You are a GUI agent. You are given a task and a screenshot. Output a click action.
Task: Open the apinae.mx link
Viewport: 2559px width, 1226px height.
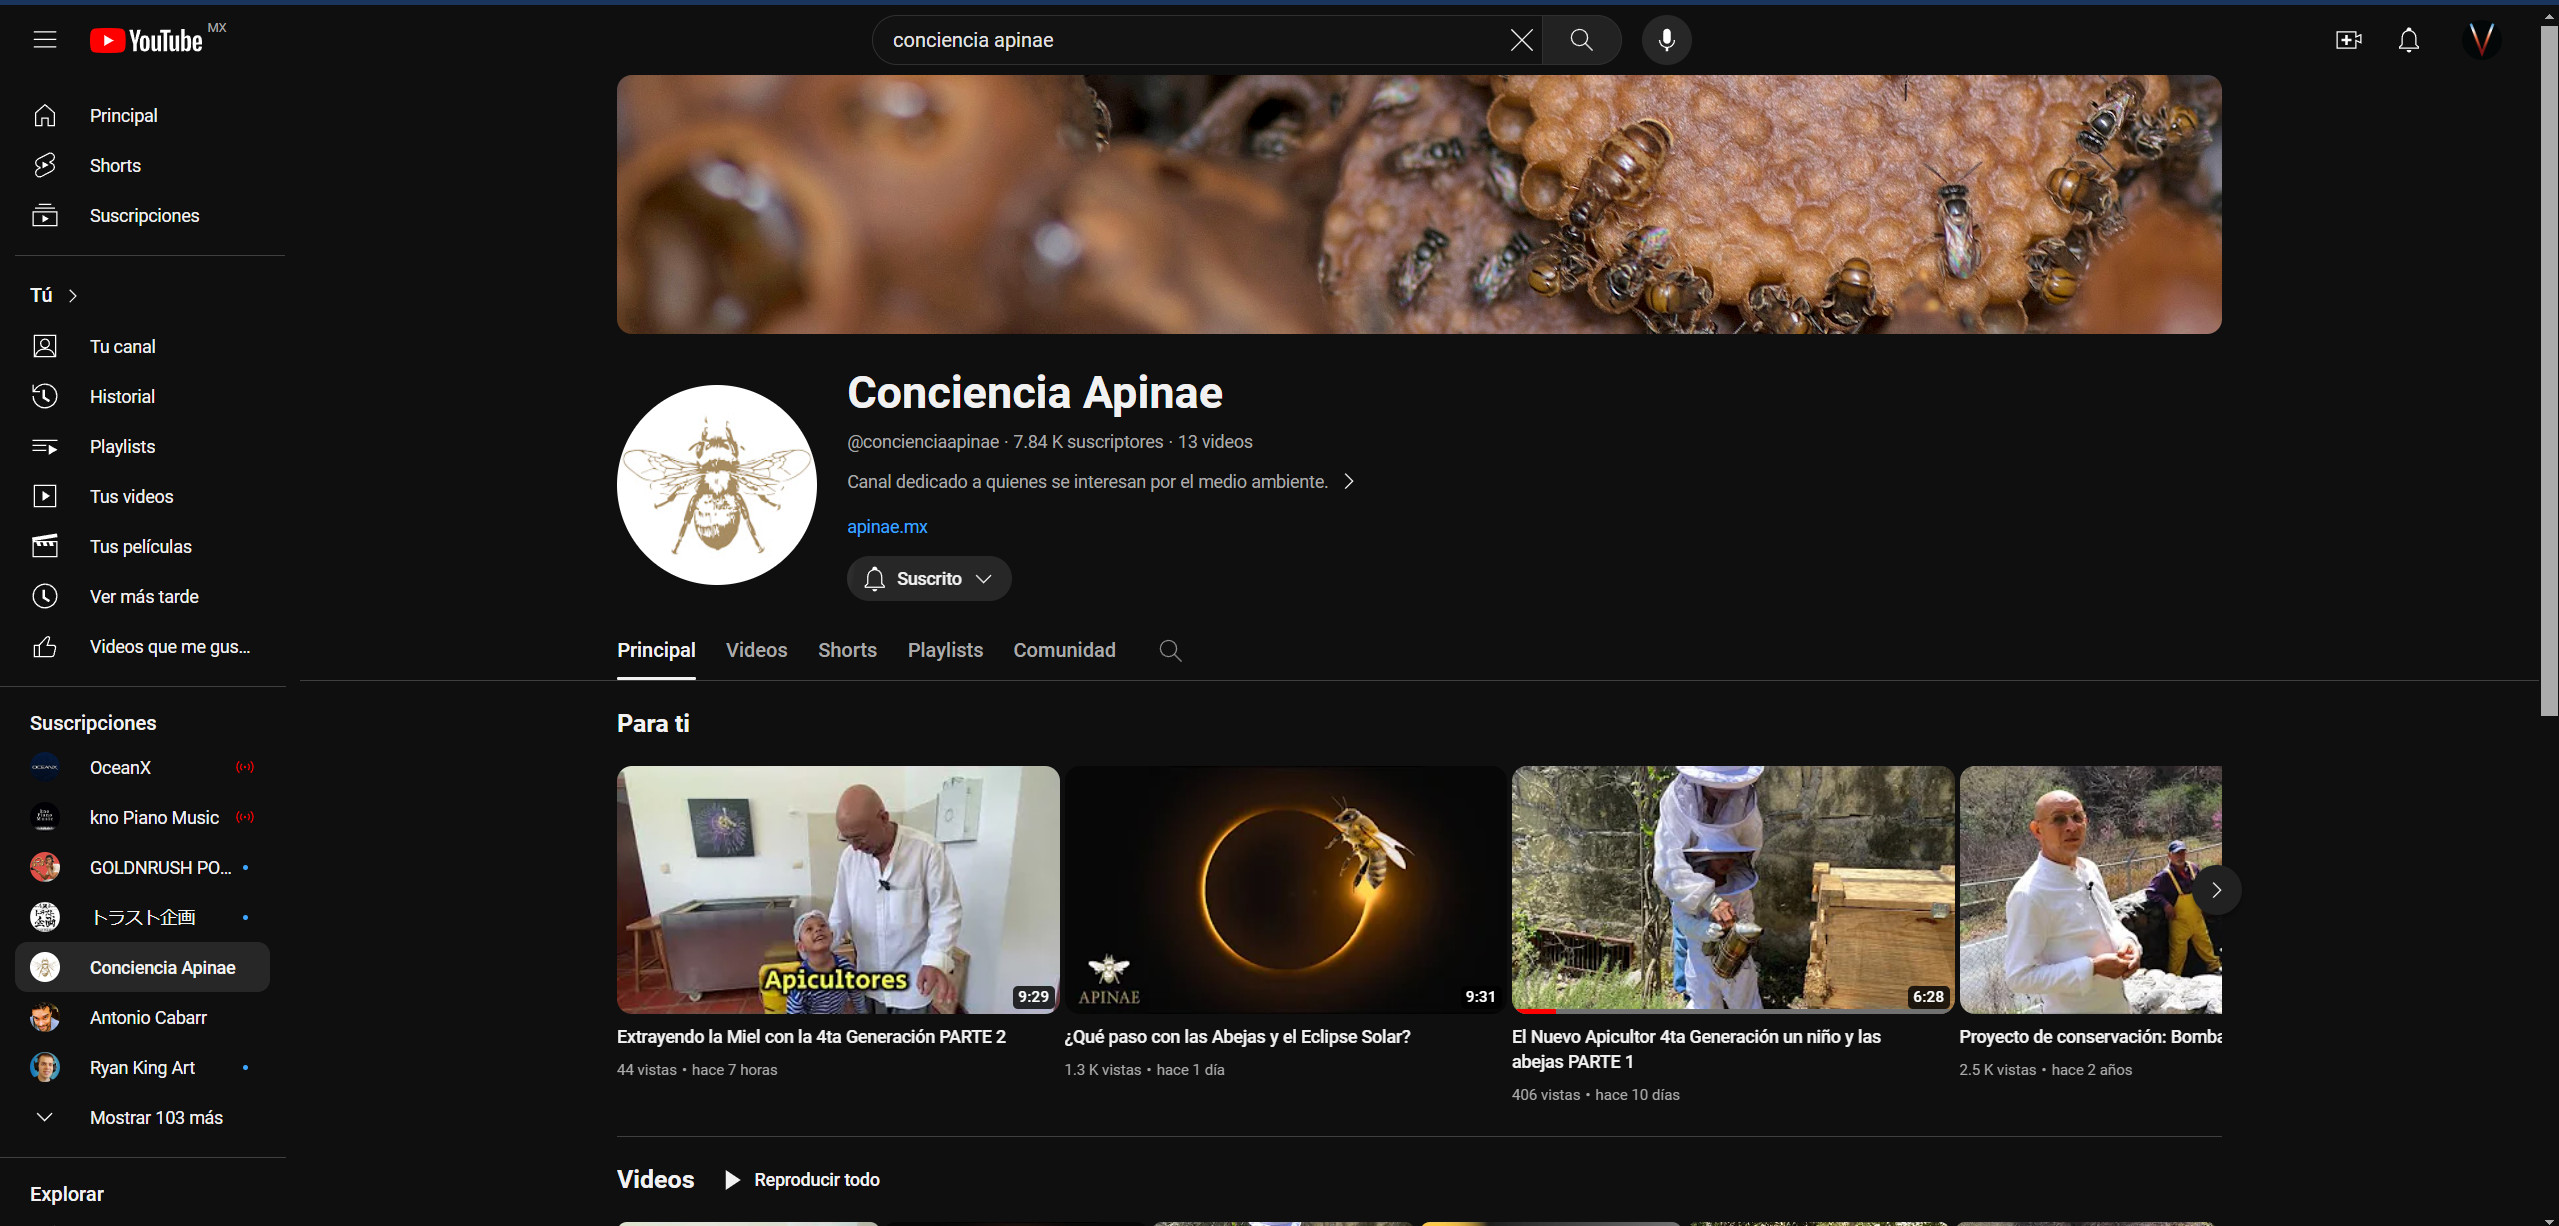(x=887, y=527)
